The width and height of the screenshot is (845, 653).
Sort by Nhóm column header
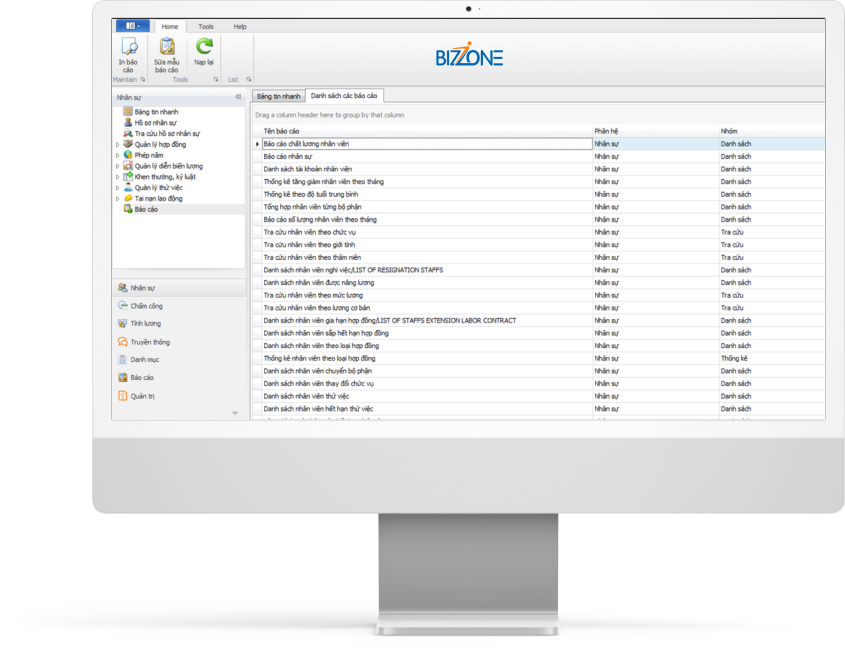click(x=772, y=131)
